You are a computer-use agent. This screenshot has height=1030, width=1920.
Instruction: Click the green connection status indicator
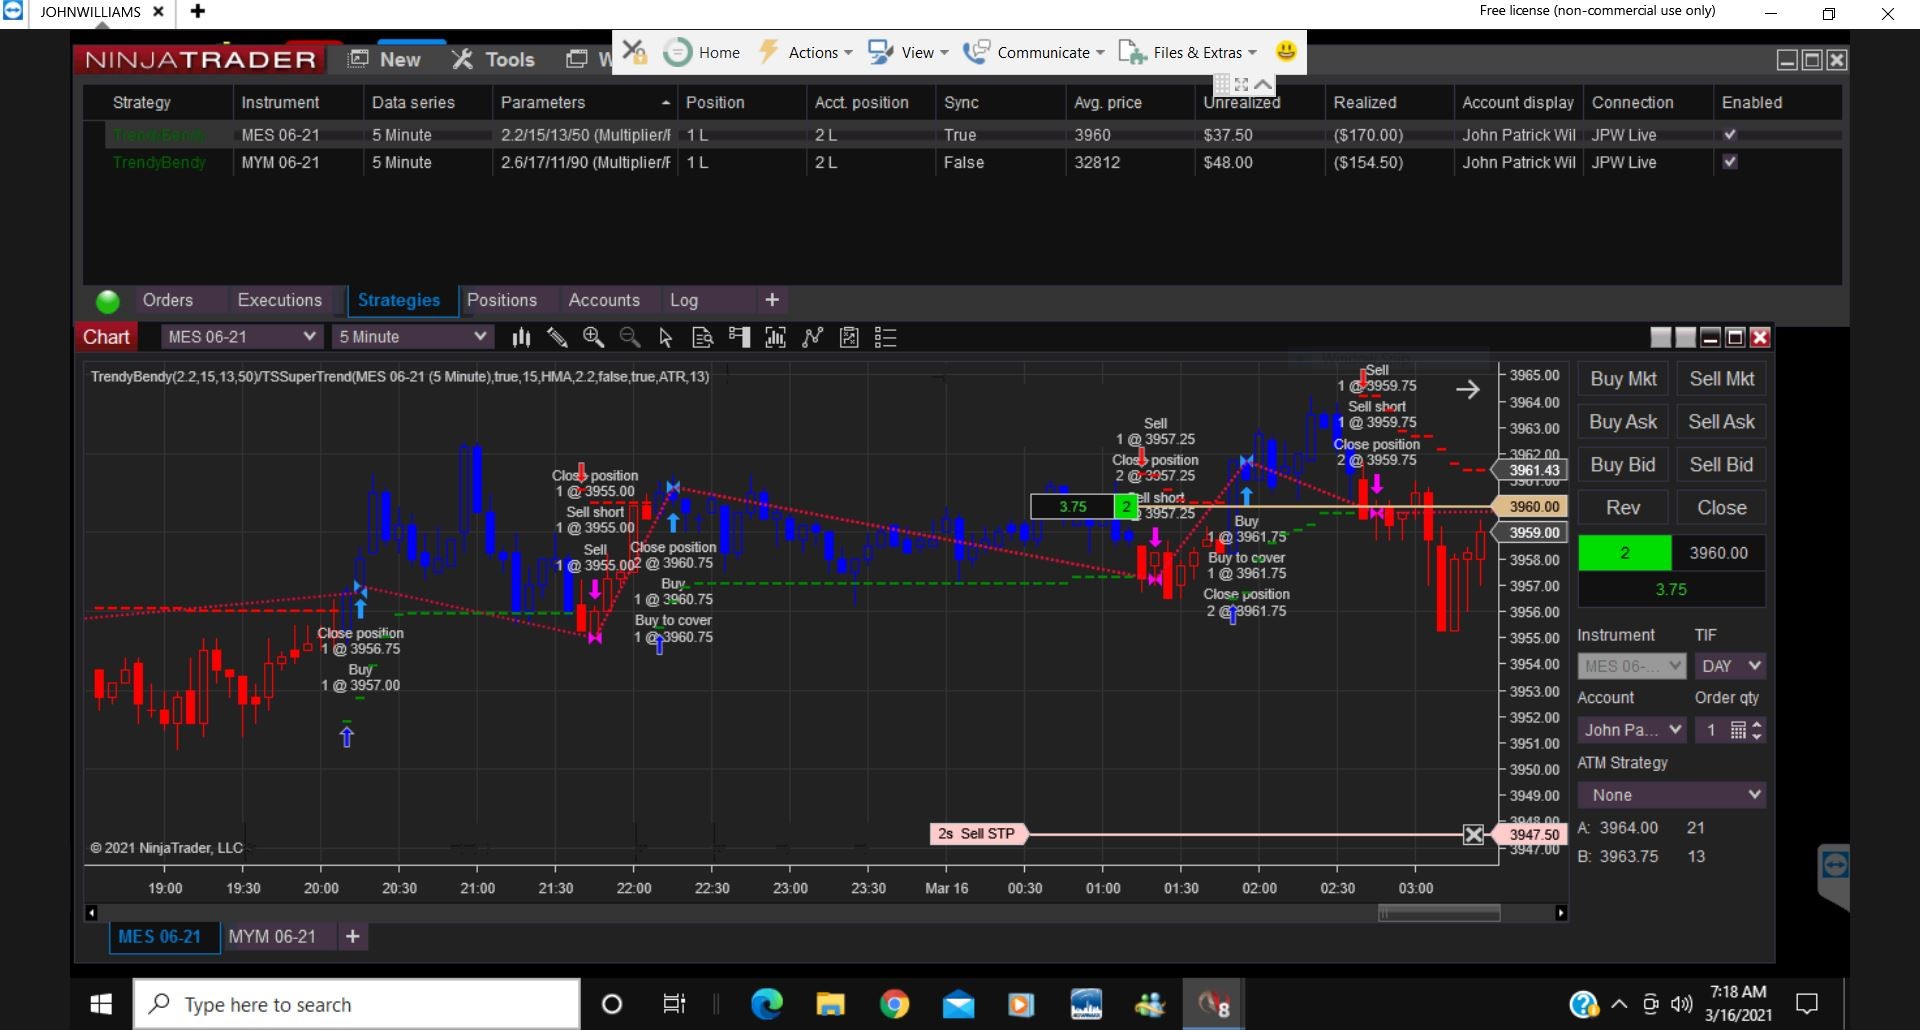pos(108,301)
